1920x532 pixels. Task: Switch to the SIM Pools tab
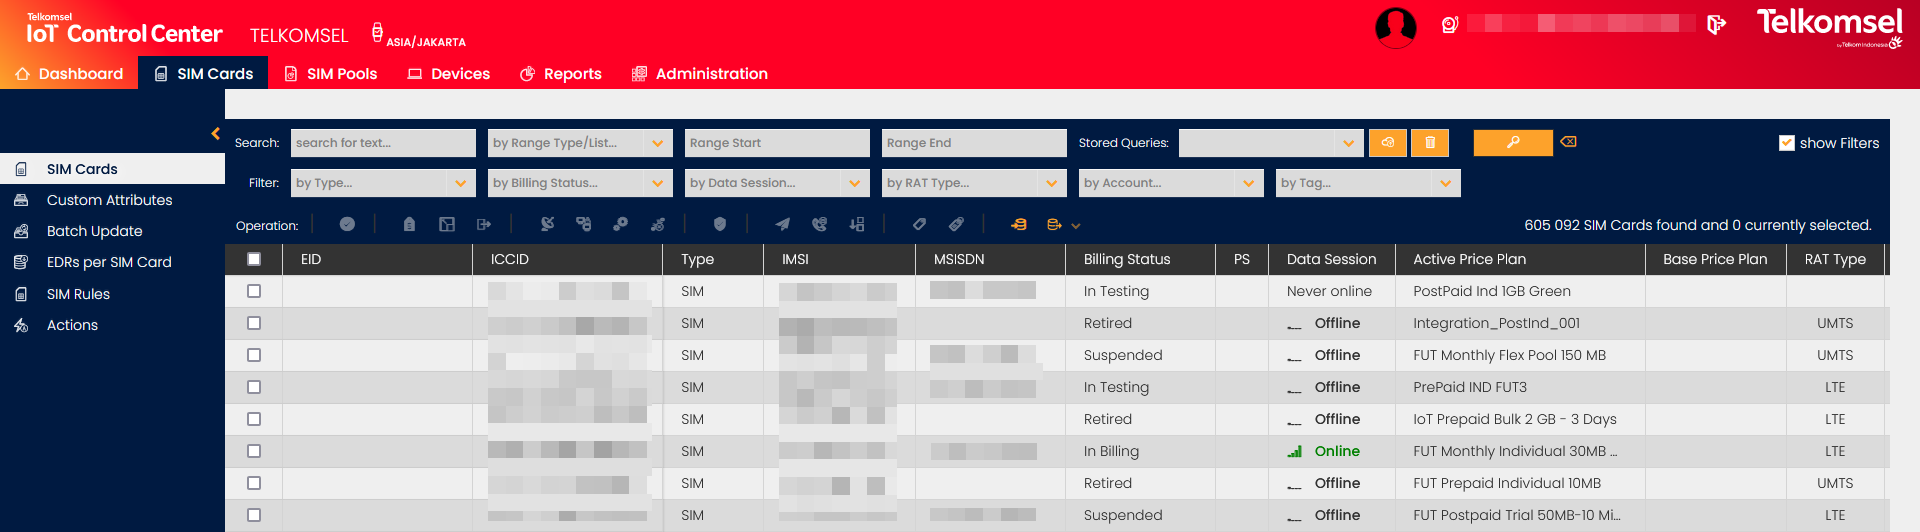(331, 74)
